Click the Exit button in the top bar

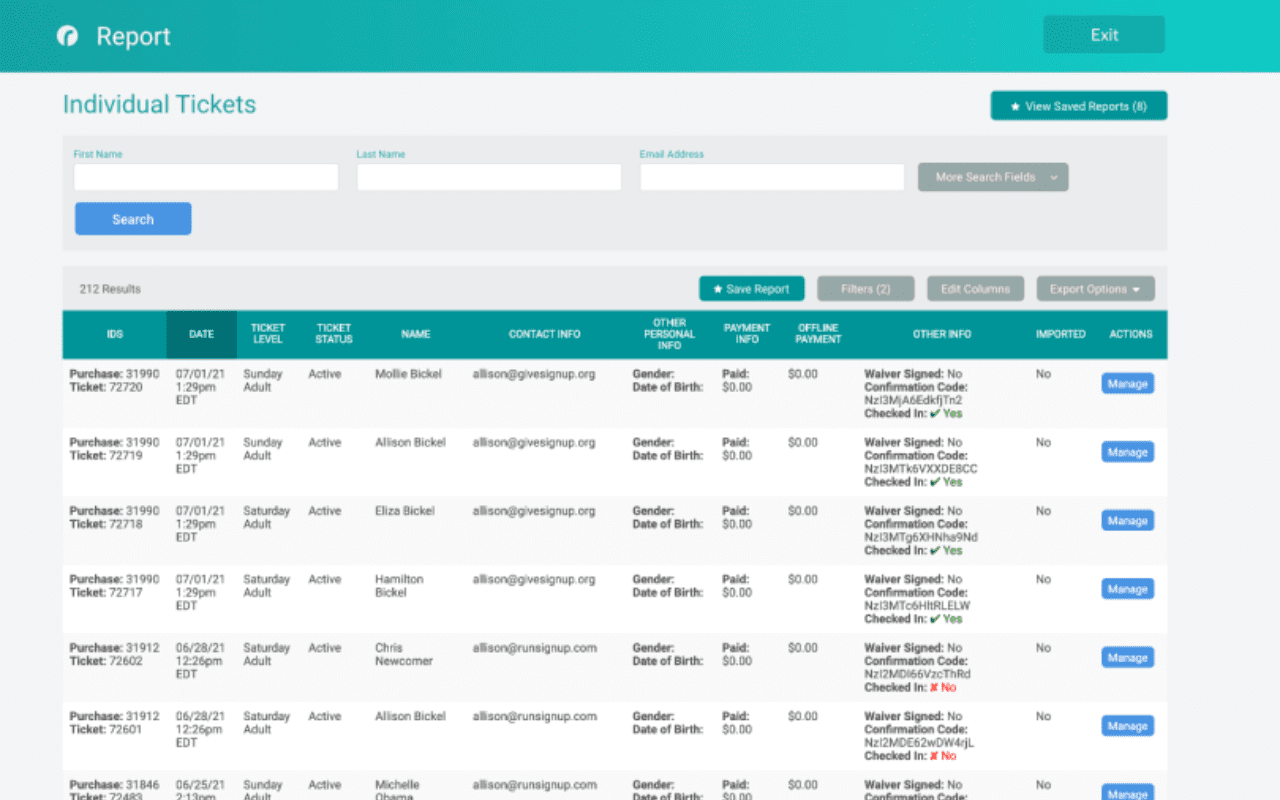(x=1103, y=34)
